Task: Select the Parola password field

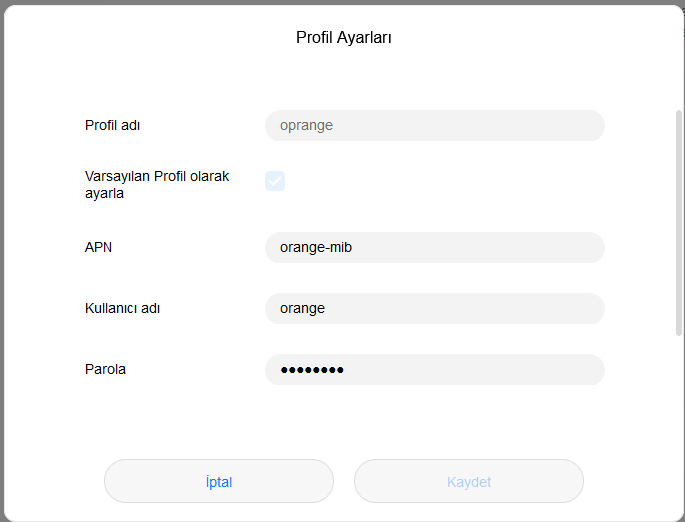Action: point(434,370)
